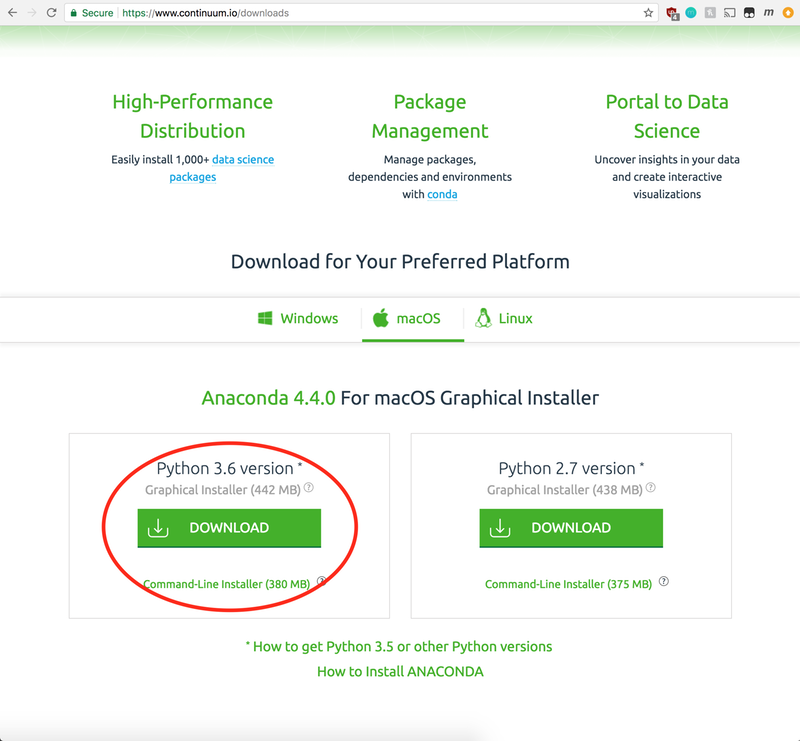Open the 'How to Install ANACONDA' link
Viewport: 800px width, 741px height.
click(400, 672)
